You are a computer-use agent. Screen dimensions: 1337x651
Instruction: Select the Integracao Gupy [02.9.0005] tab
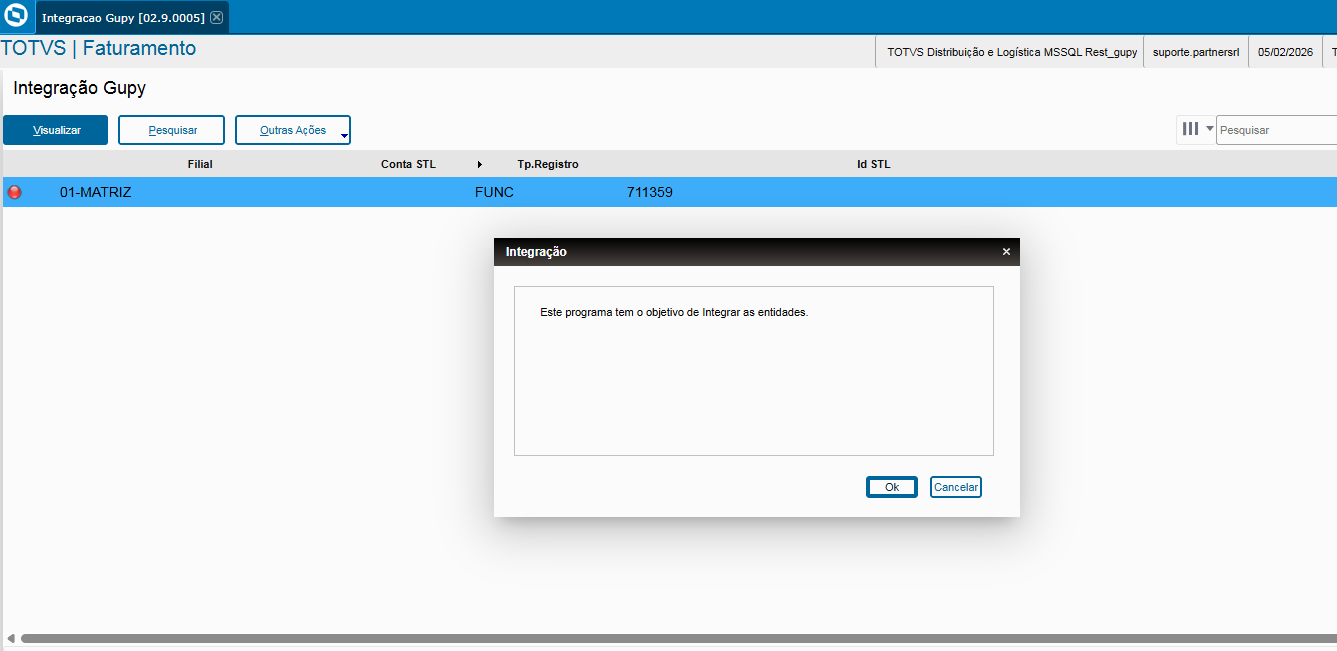point(122,18)
